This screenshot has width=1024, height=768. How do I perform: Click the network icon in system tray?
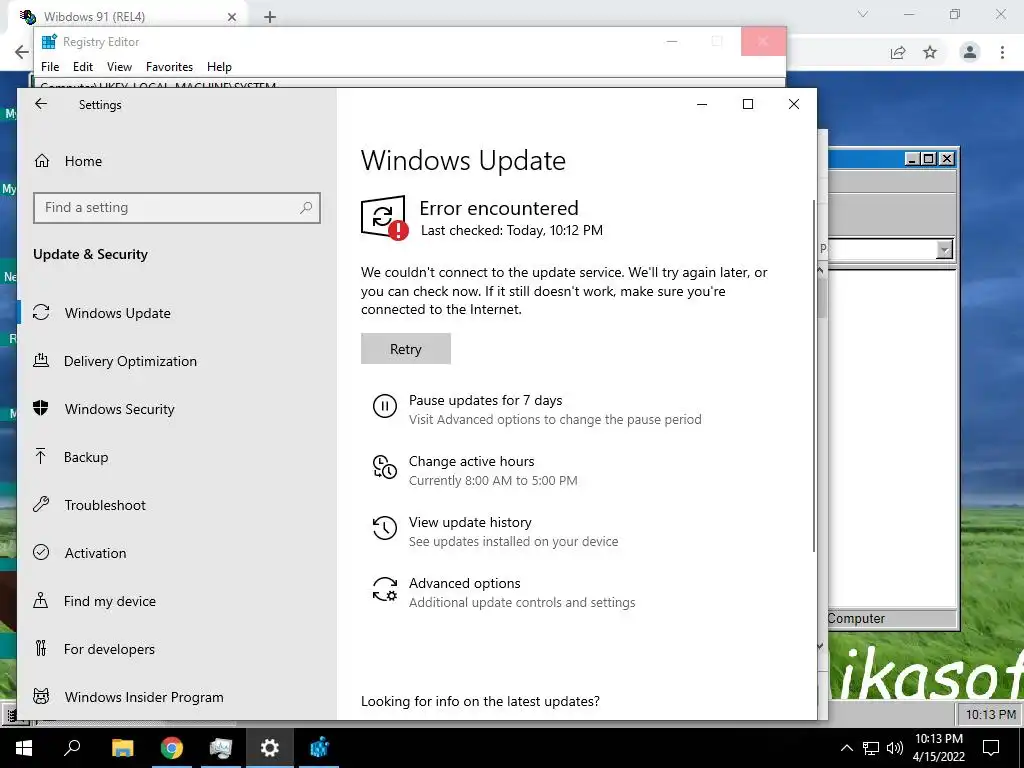(871, 748)
